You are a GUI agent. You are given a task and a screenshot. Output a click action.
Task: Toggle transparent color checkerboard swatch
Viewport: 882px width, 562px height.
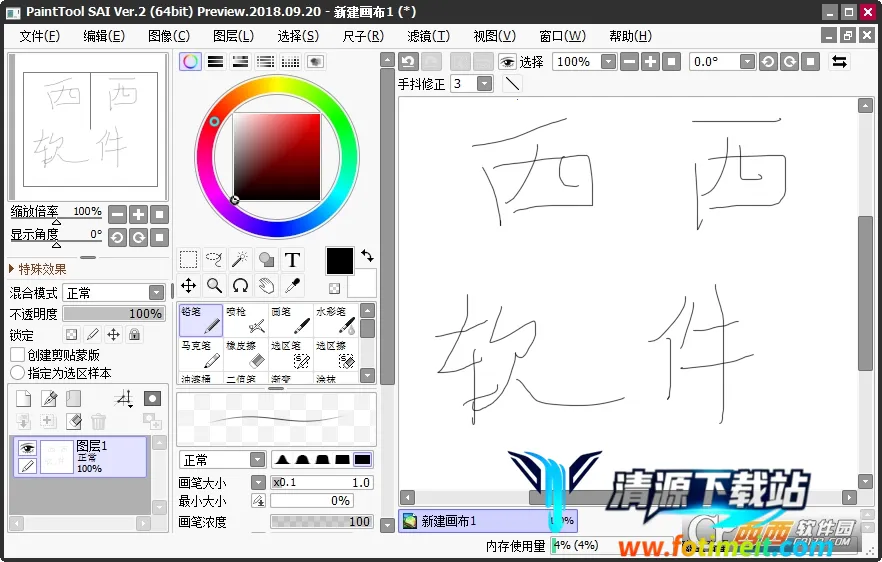pyautogui.click(x=335, y=288)
